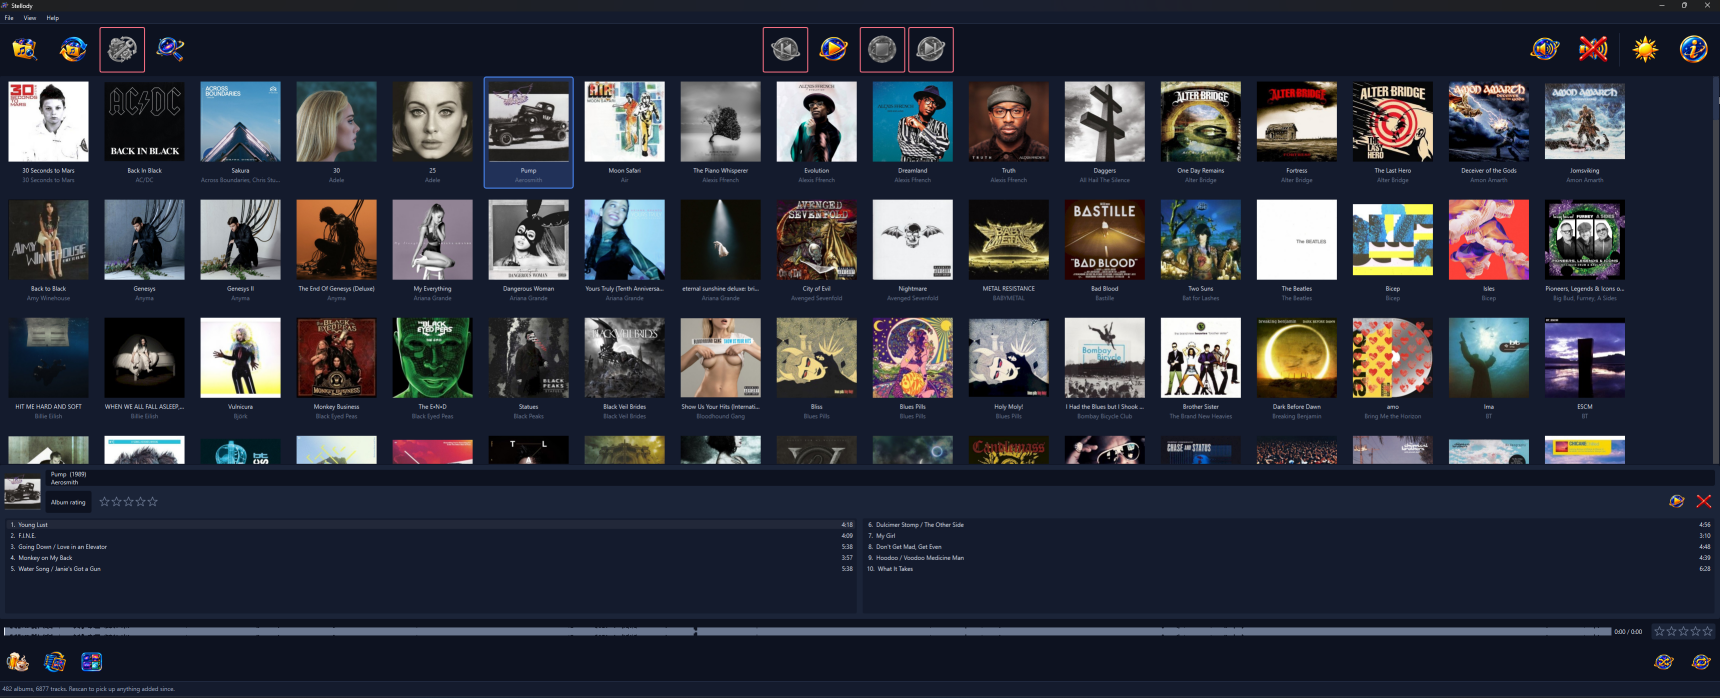Viewport: 1720px width, 698px height.
Task: Play the Pump album via detail play icon
Action: click(x=1677, y=501)
